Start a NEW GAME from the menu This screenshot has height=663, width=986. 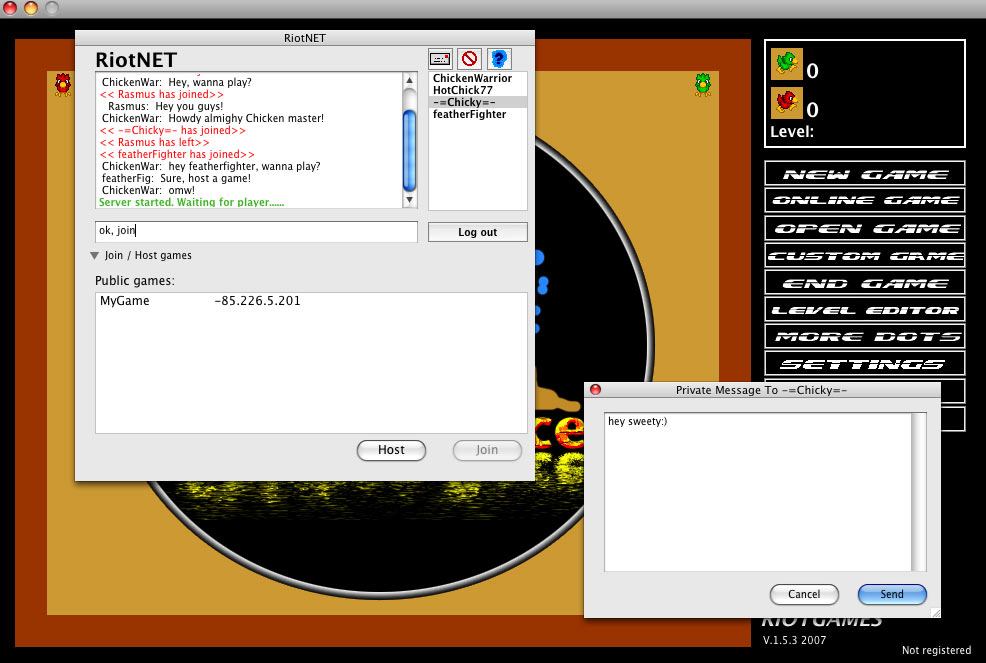[x=865, y=174]
